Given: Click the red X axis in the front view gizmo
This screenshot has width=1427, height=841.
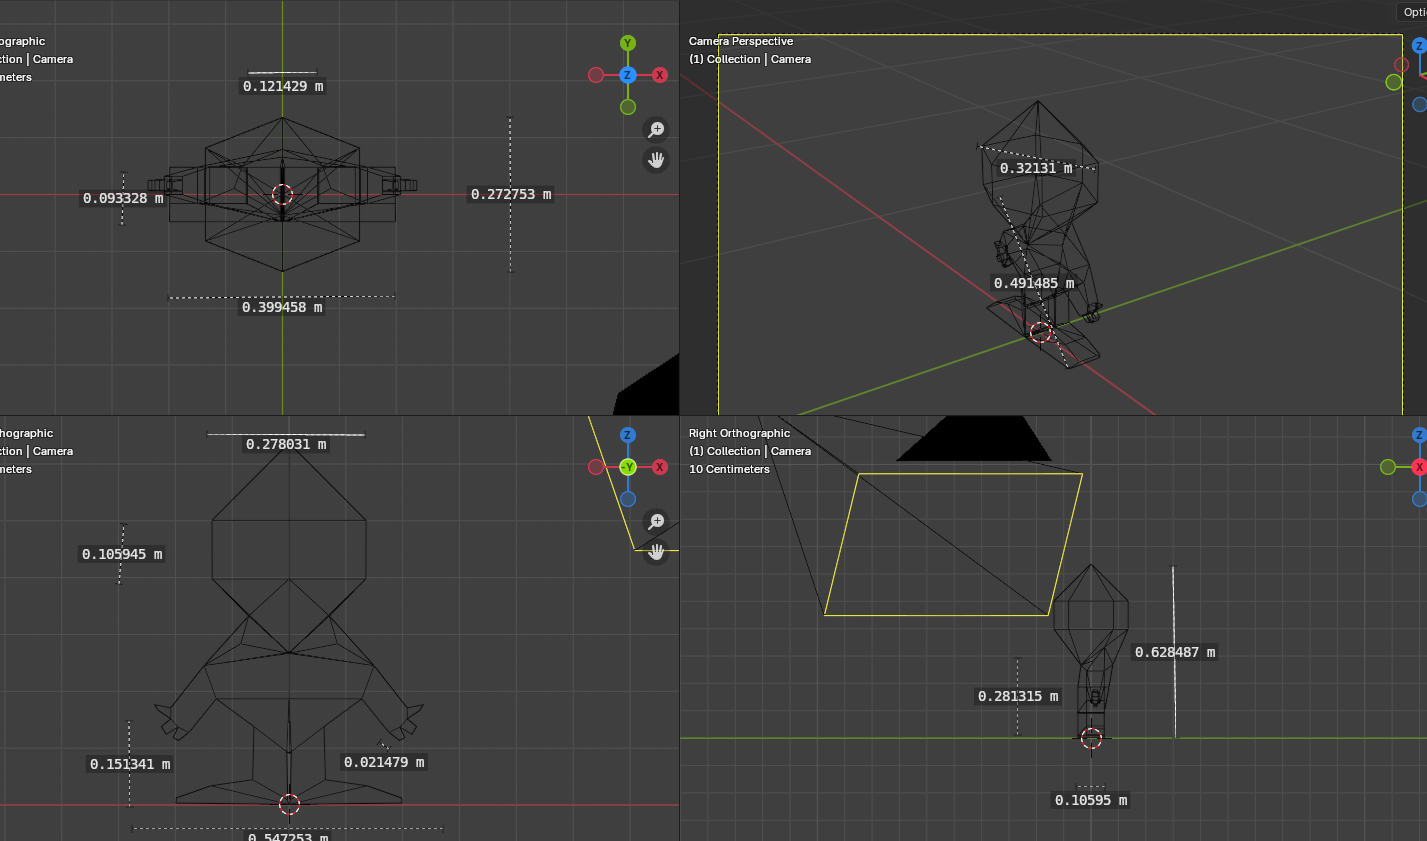Looking at the screenshot, I should pyautogui.click(x=660, y=467).
